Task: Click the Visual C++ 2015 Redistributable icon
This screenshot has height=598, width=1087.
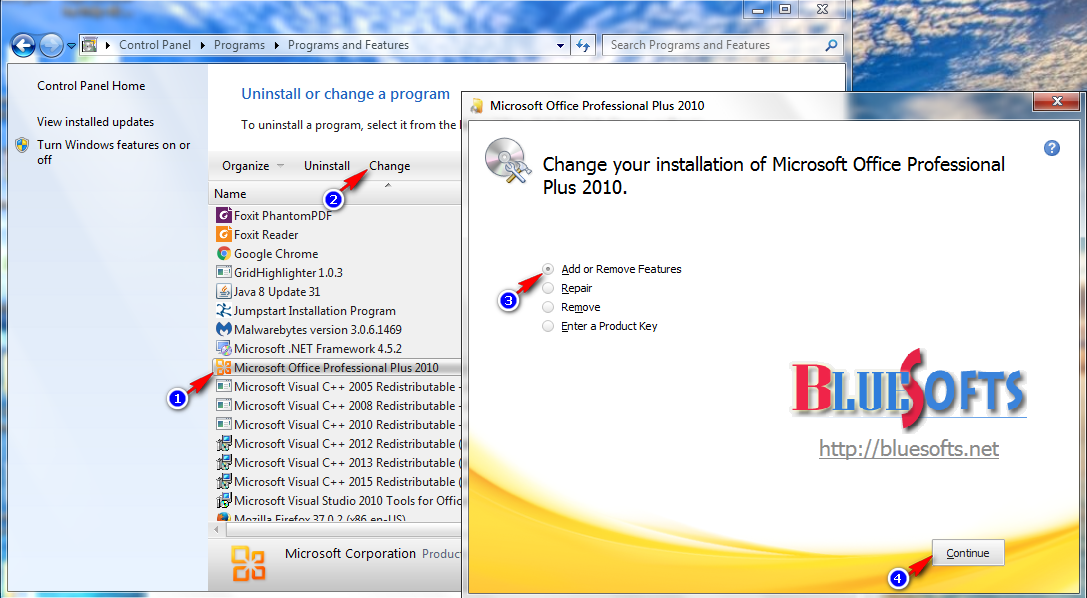Action: pyautogui.click(x=223, y=482)
